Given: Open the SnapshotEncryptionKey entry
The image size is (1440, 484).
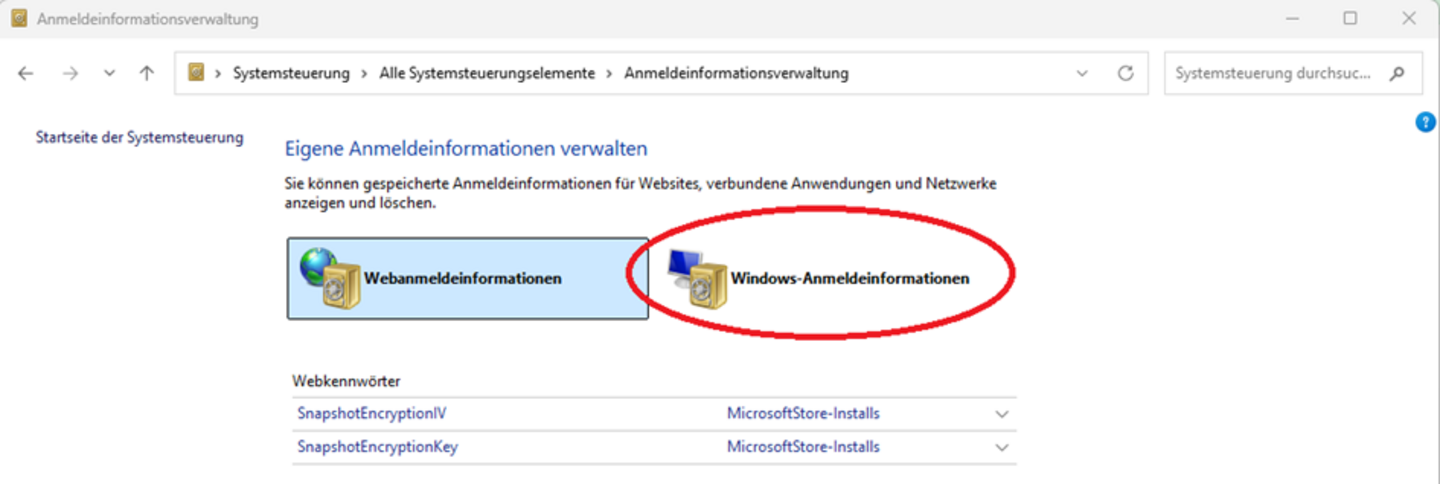Looking at the screenshot, I should click(x=377, y=447).
